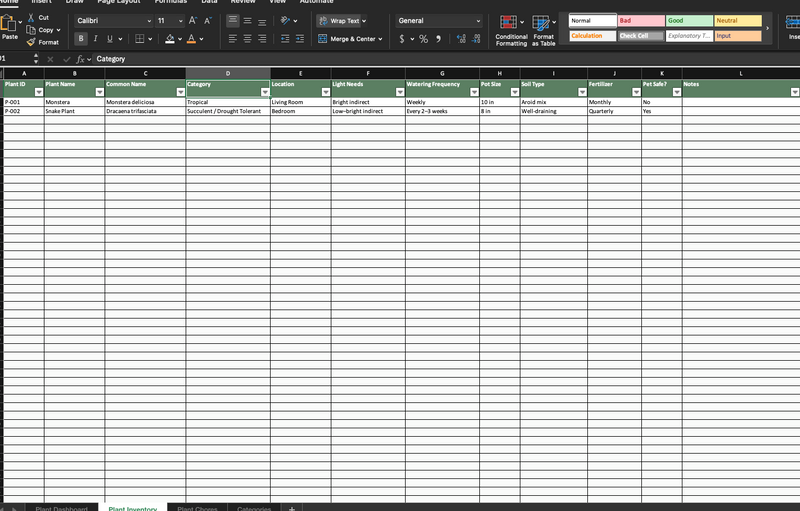The width and height of the screenshot is (800, 511).
Task: Switch to Plant Chores sheet tab
Action: tap(197, 508)
